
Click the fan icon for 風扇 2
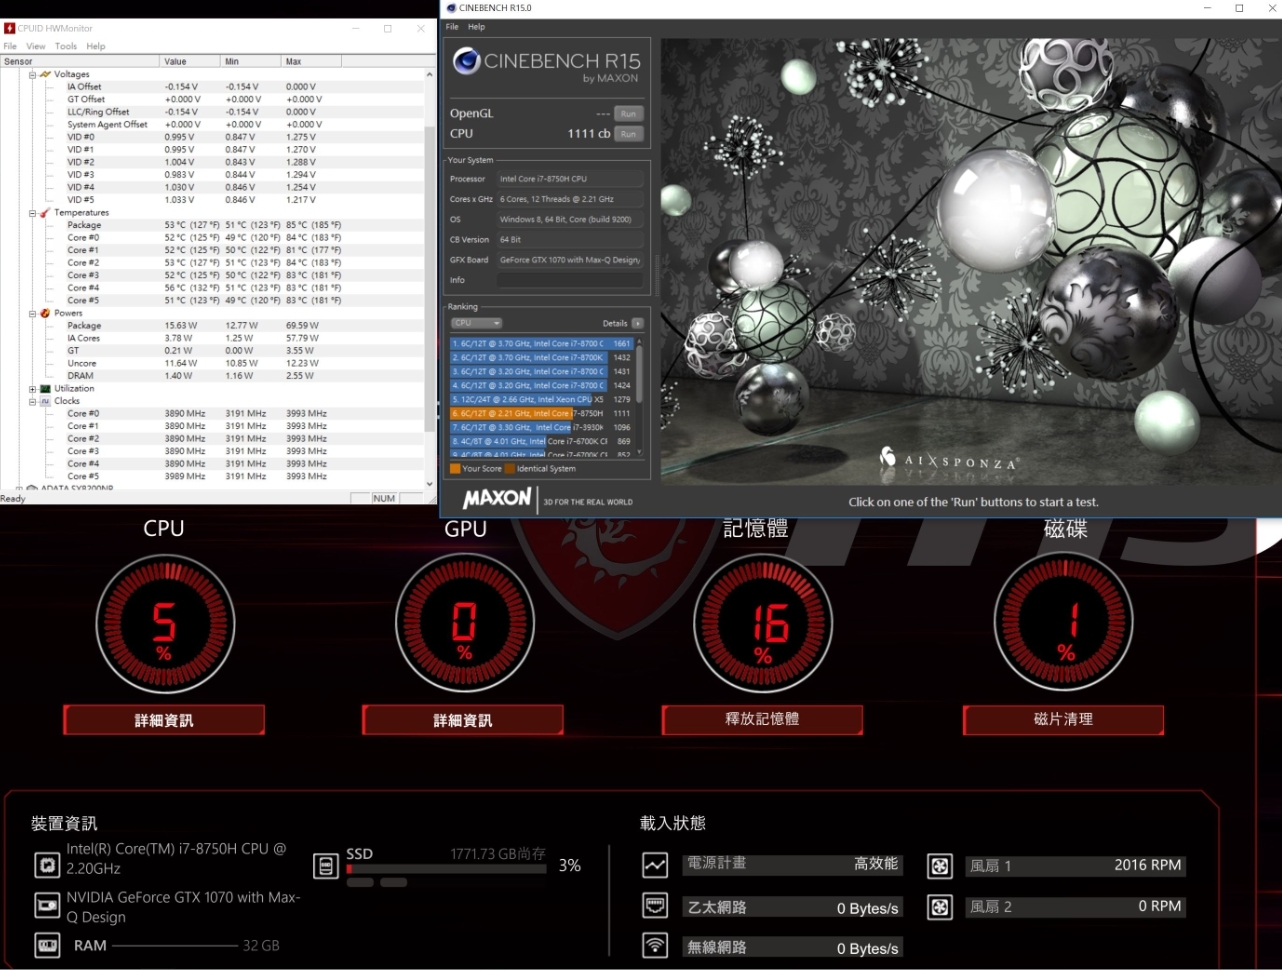[940, 907]
